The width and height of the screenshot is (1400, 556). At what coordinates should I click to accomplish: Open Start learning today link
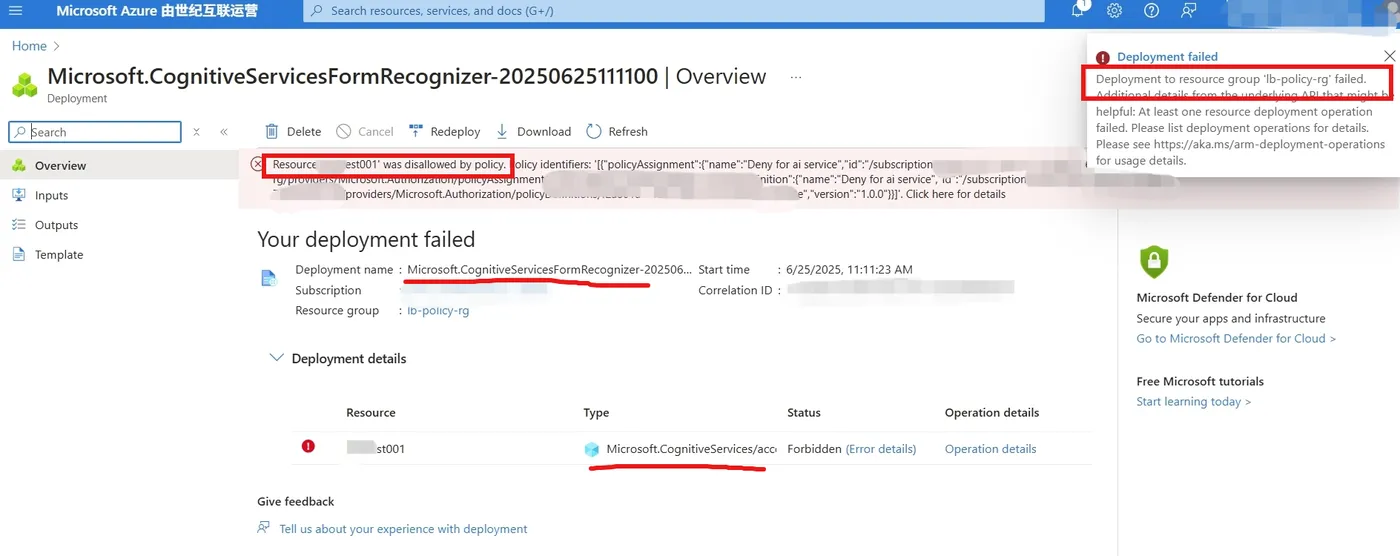point(1194,402)
